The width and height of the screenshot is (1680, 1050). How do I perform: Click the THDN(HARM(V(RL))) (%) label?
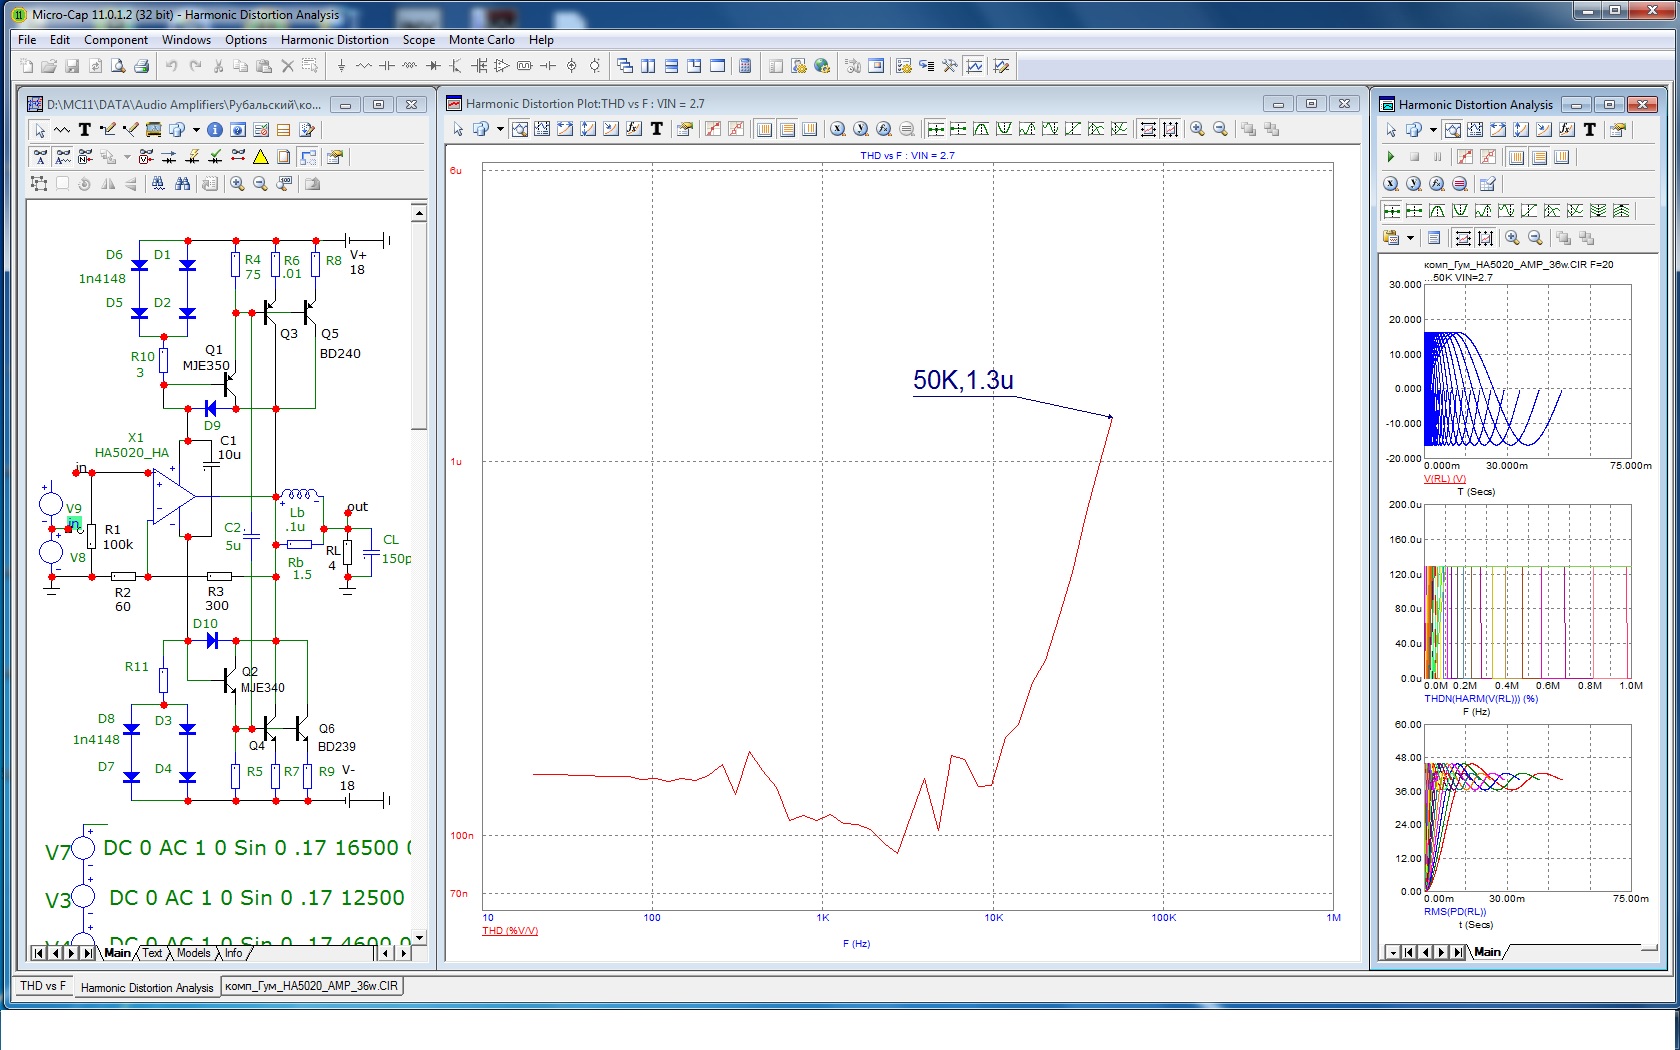pyautogui.click(x=1481, y=699)
